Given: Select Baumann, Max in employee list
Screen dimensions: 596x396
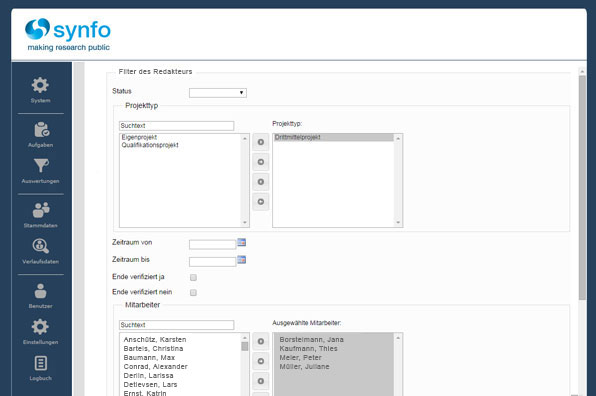Looking at the screenshot, I should [x=149, y=358].
